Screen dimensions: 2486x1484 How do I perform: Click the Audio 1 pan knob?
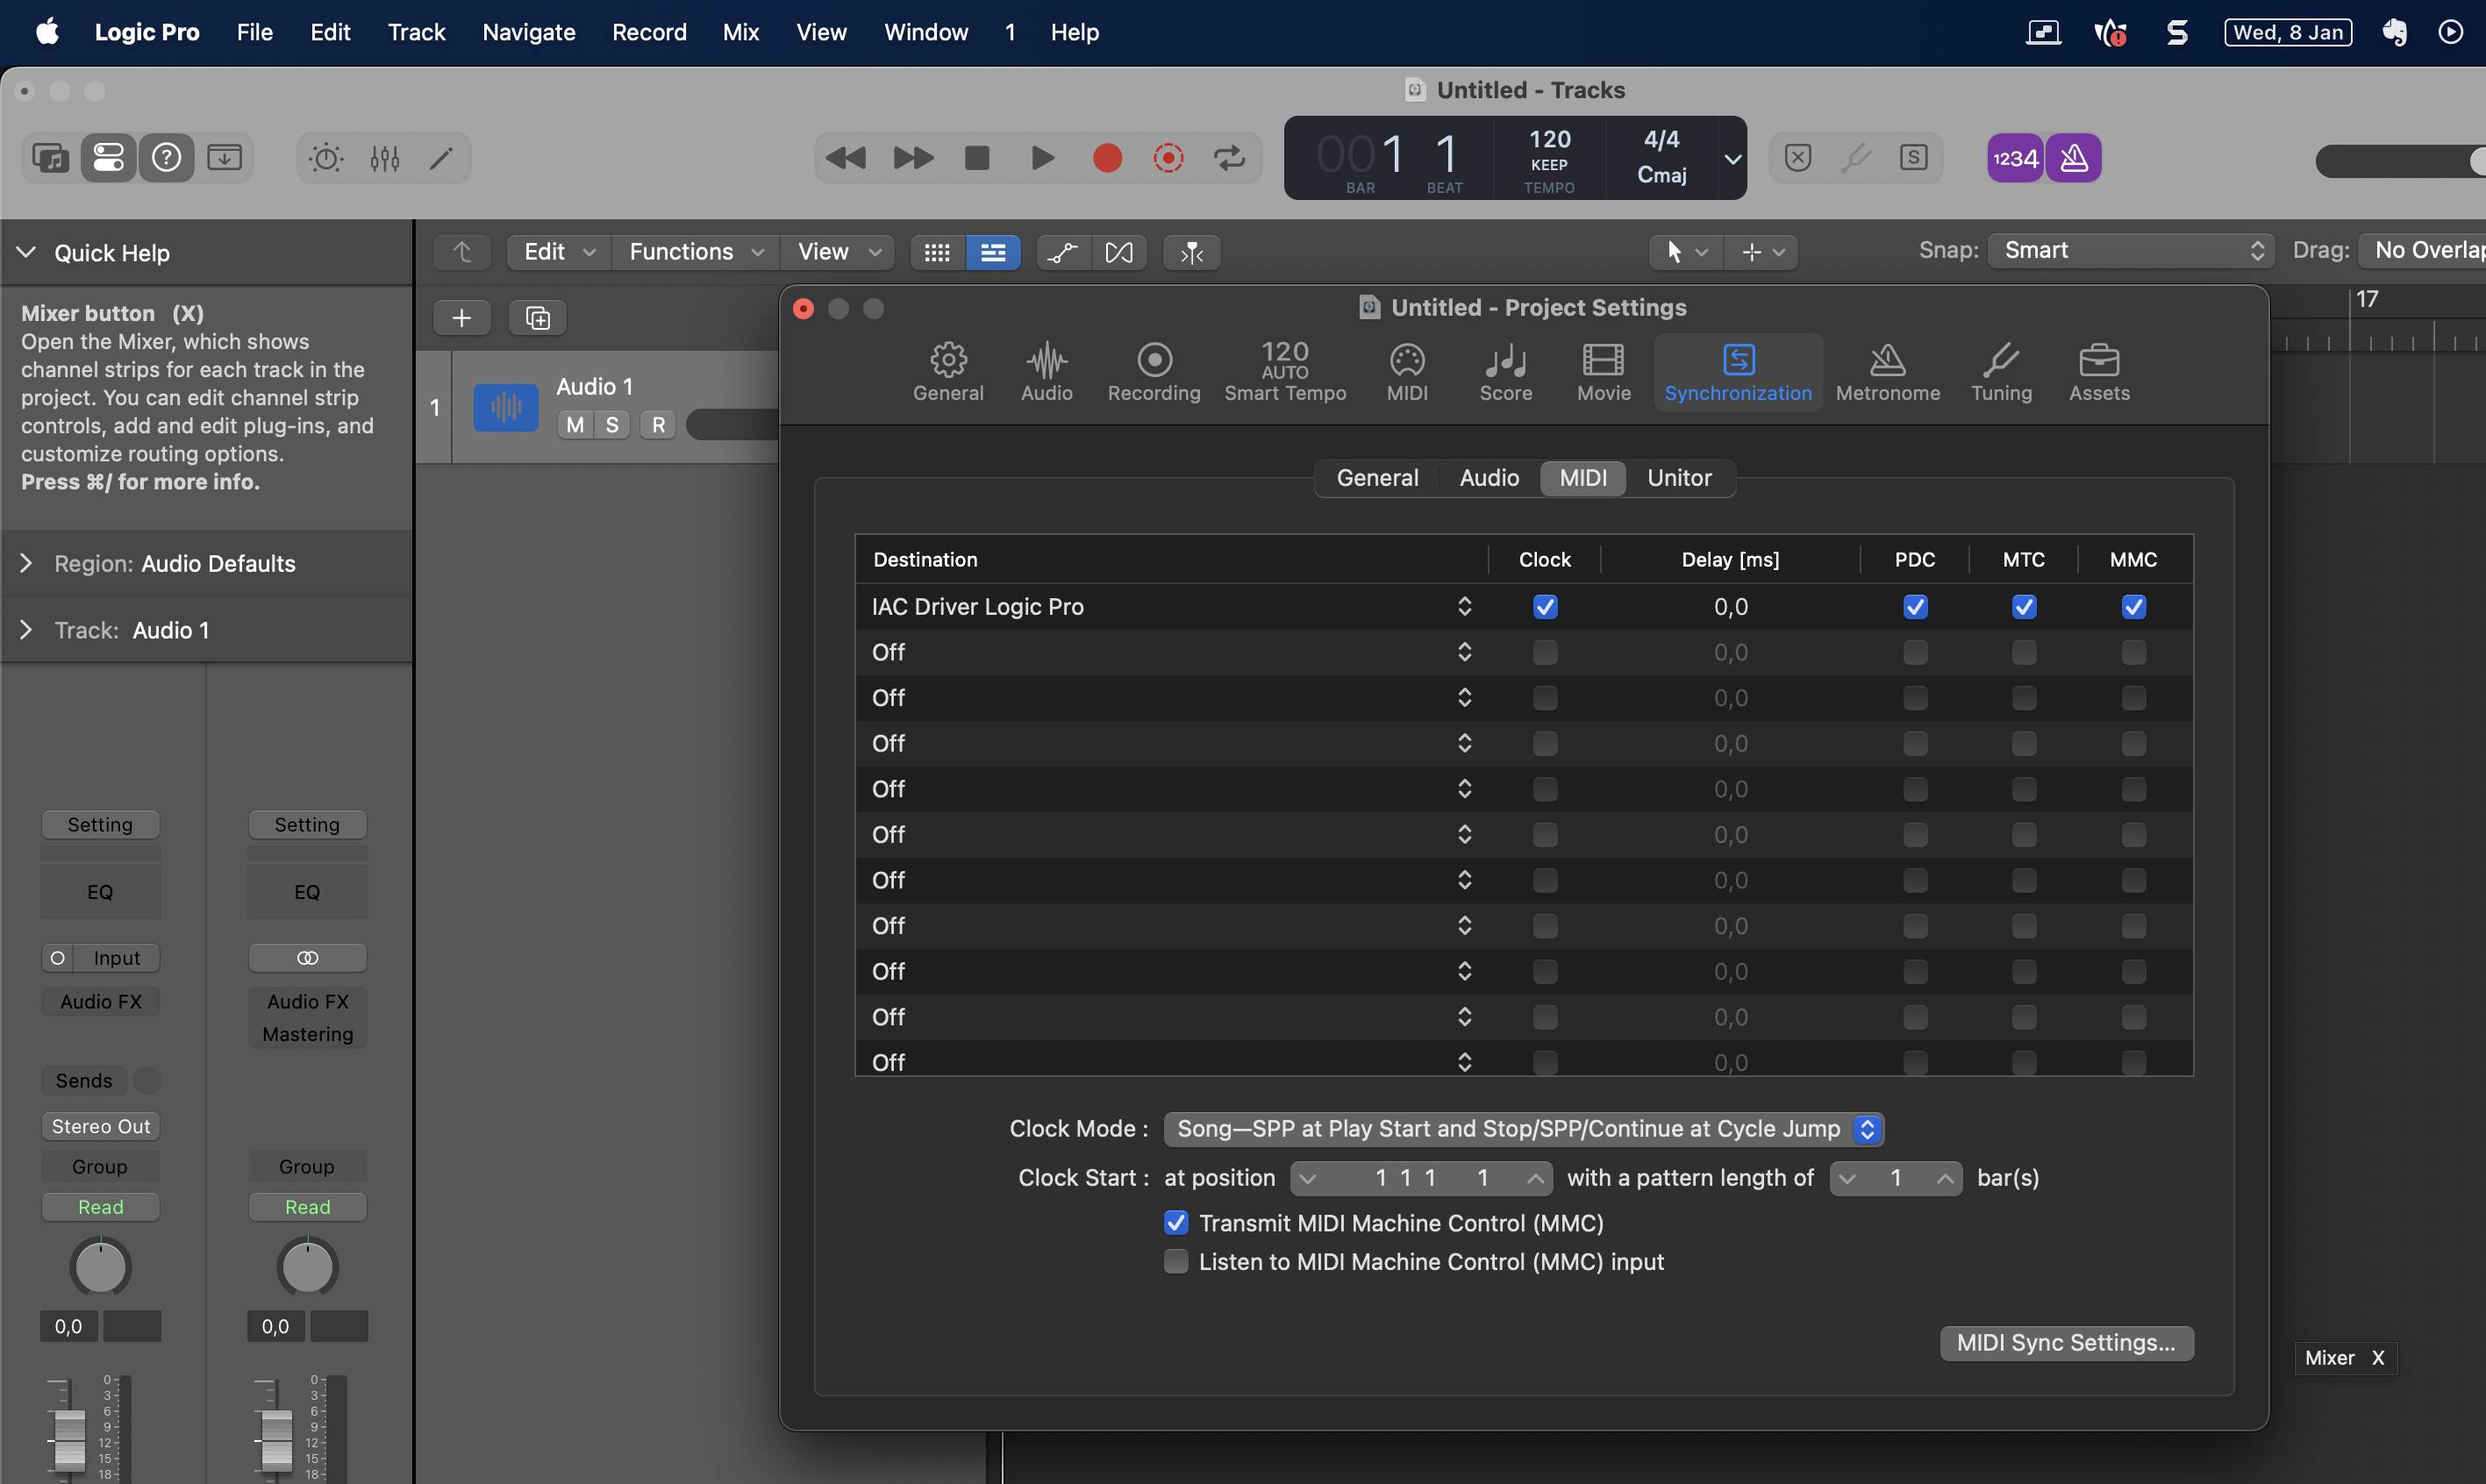pos(100,1267)
